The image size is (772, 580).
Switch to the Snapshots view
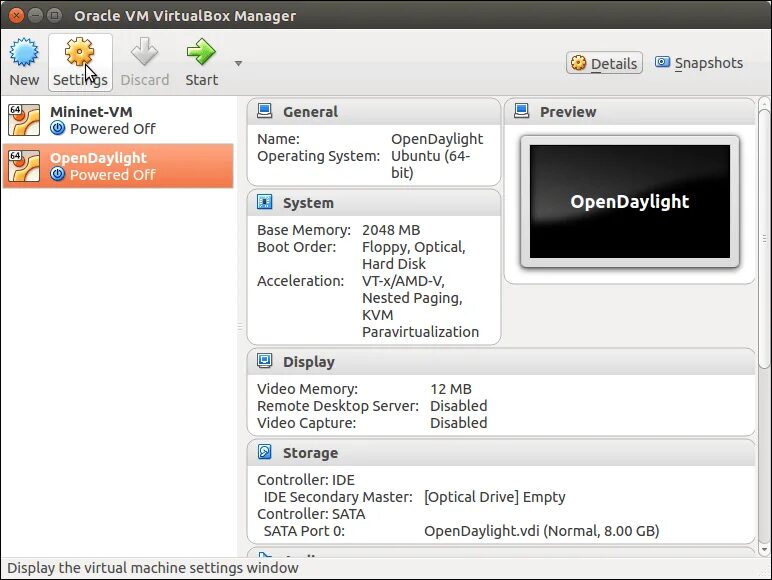[699, 63]
